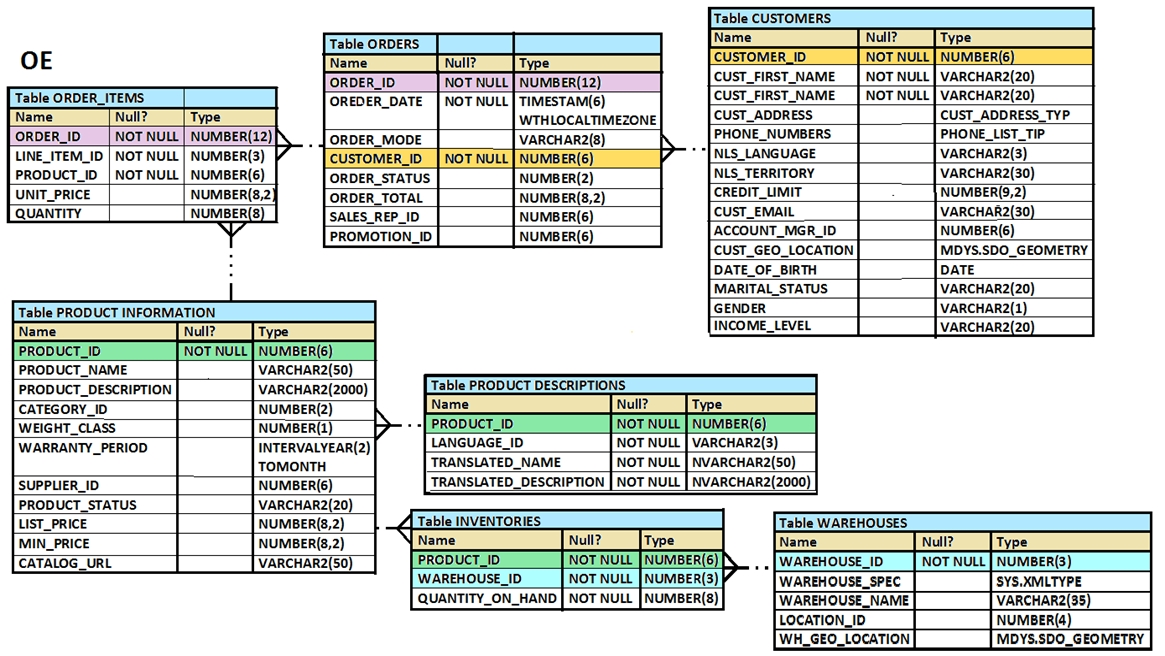Click the crow's foot connector below ORDER_ITEMS table

coord(231,233)
